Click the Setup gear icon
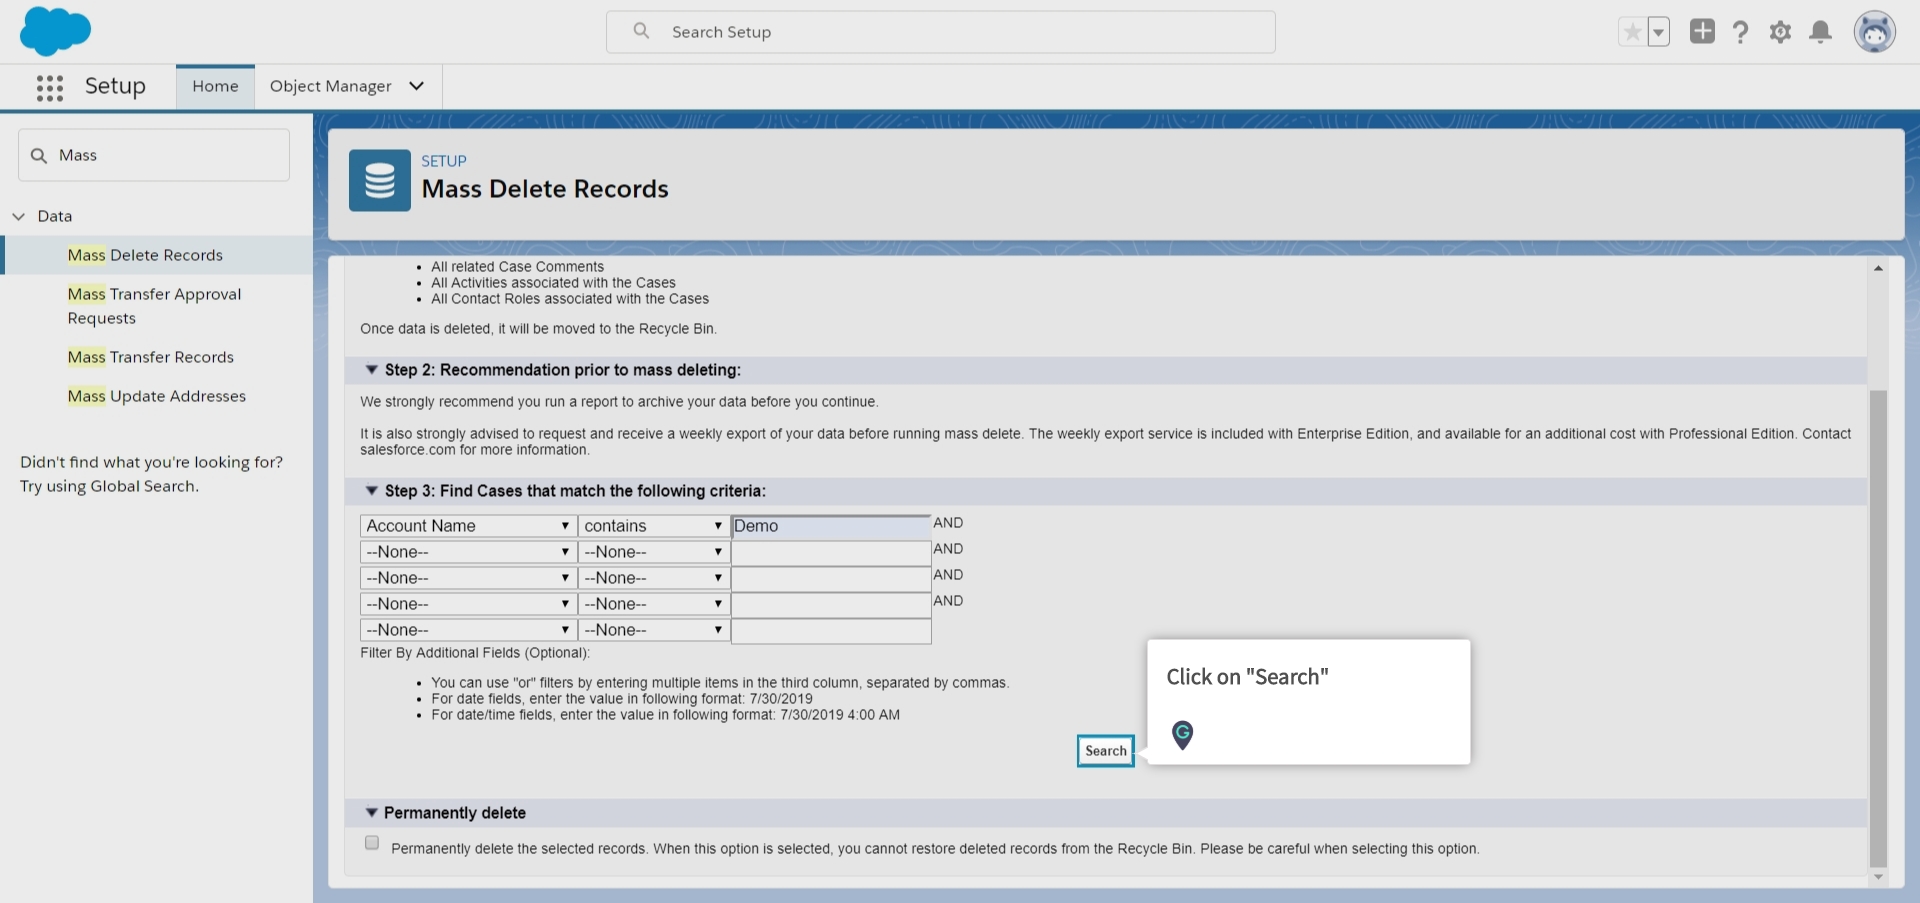Viewport: 1920px width, 903px height. (x=1781, y=31)
